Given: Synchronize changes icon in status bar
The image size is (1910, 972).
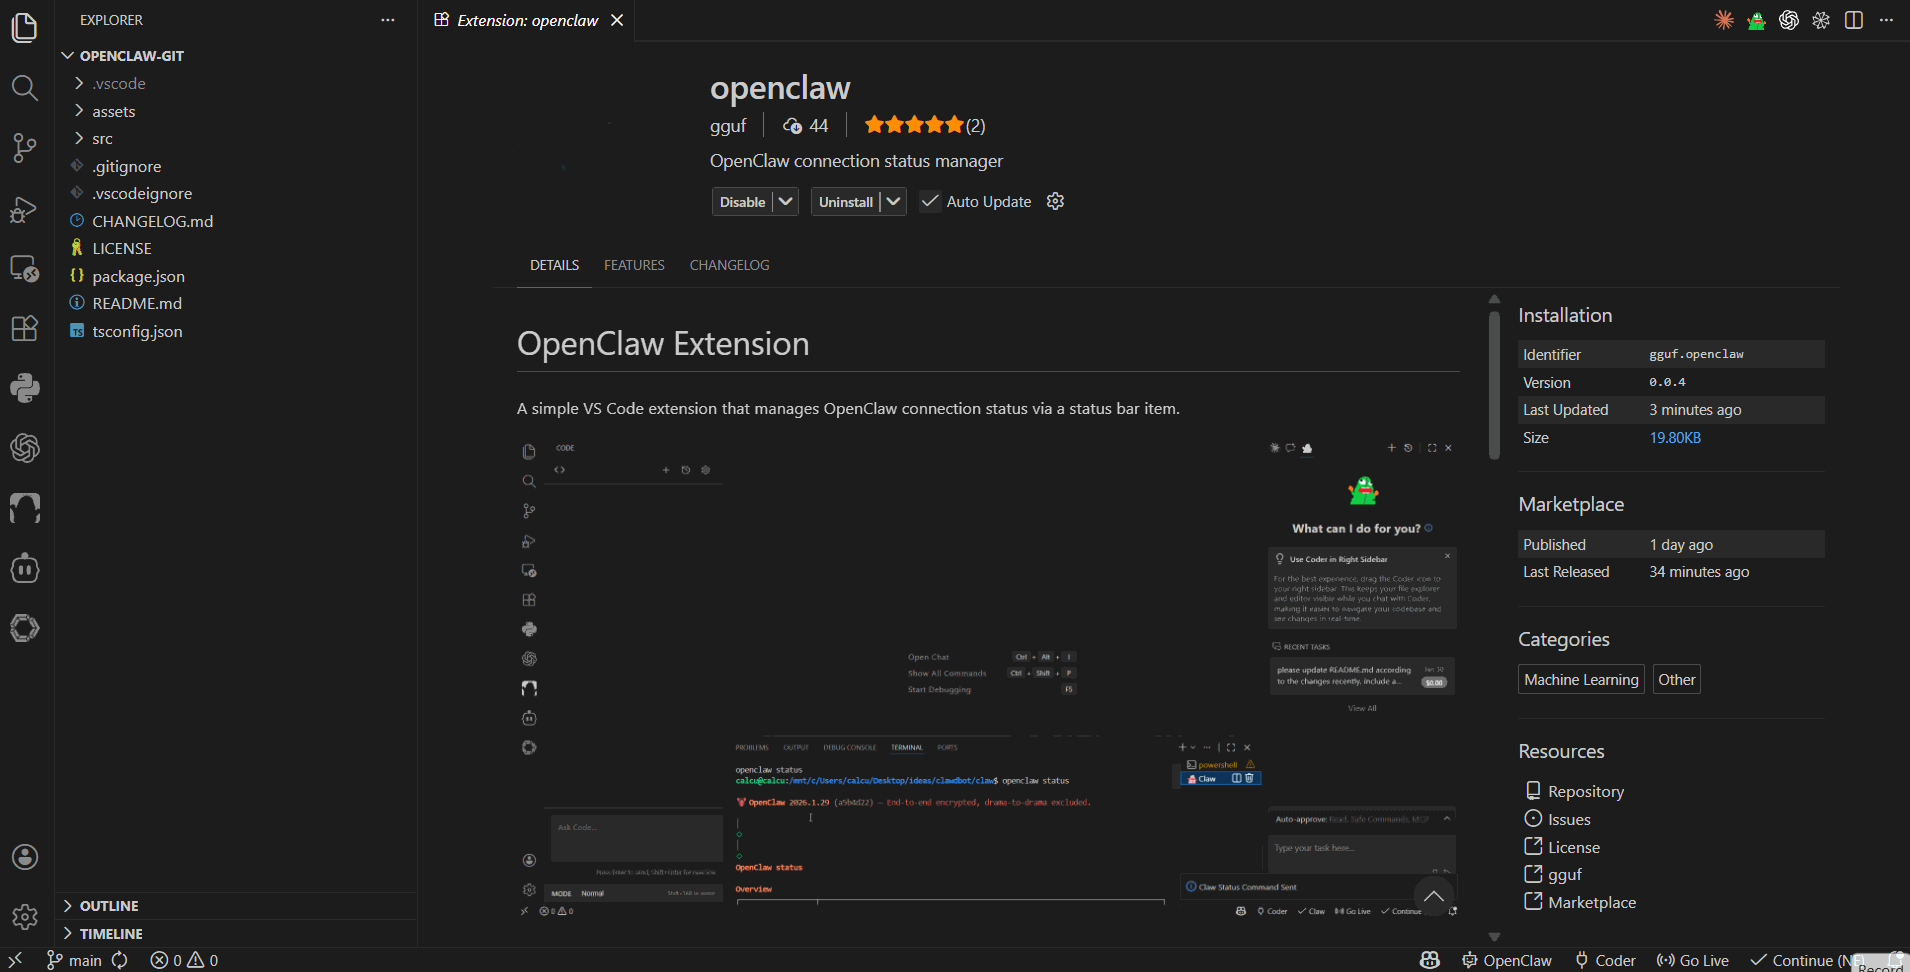Looking at the screenshot, I should point(120,960).
